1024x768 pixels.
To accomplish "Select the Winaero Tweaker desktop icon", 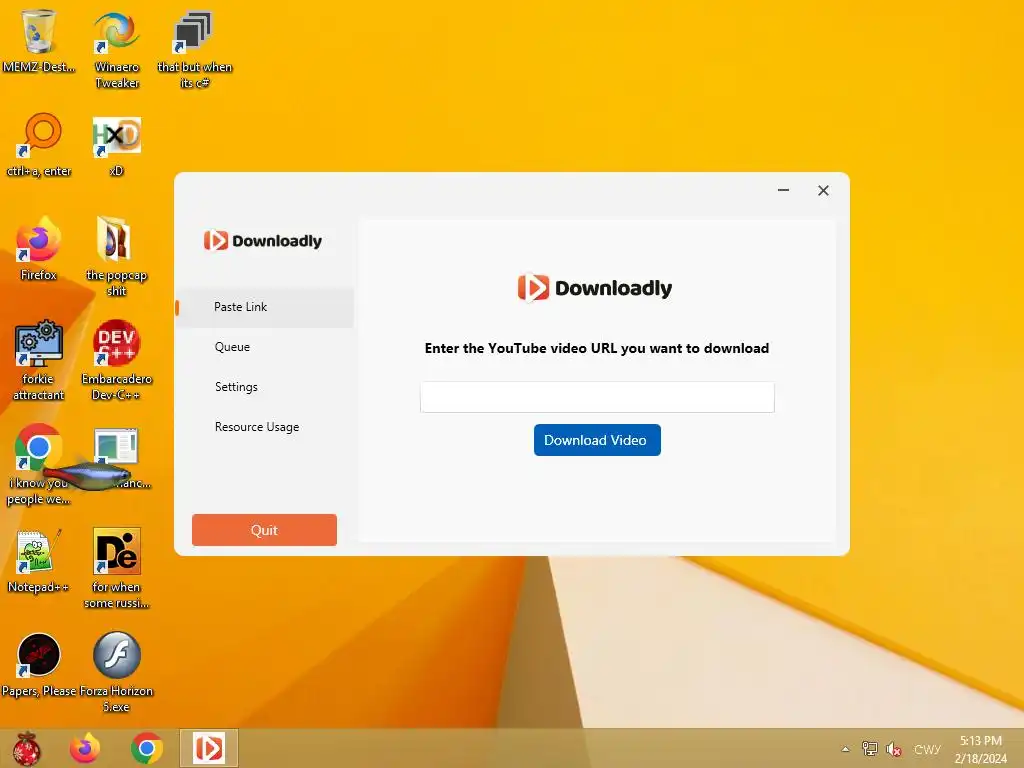I will point(116,49).
